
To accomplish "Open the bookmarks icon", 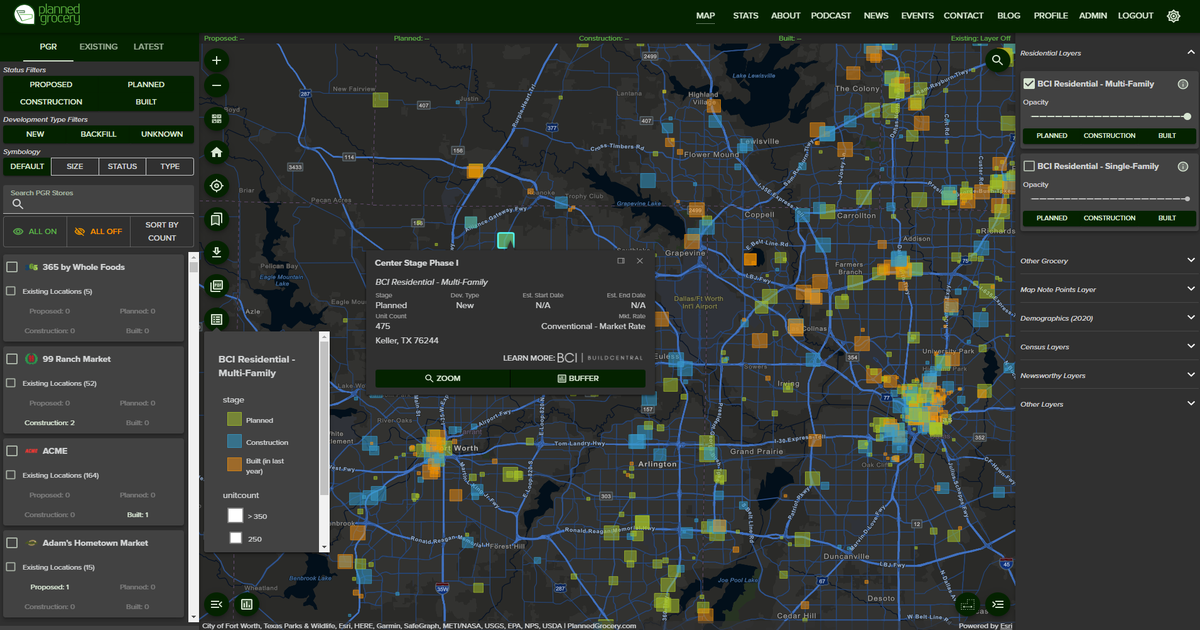I will pyautogui.click(x=216, y=218).
